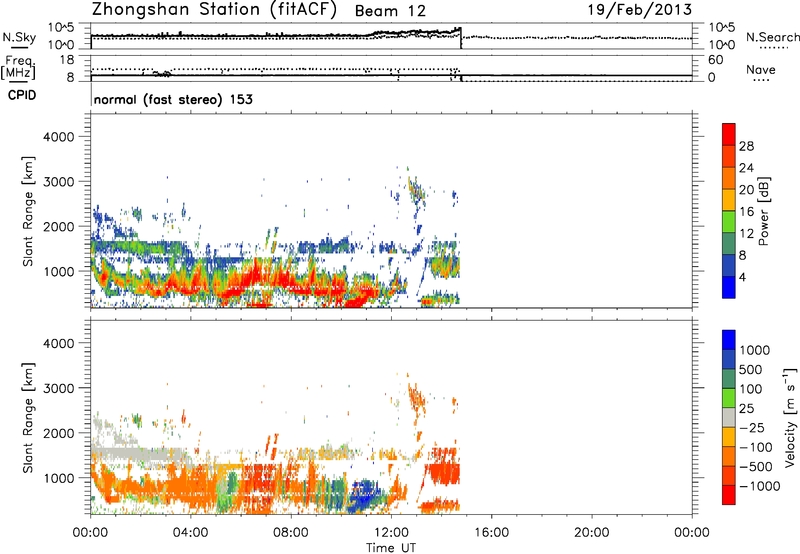
Task: Select the "N.Search" legend label
Action: (x=772, y=37)
